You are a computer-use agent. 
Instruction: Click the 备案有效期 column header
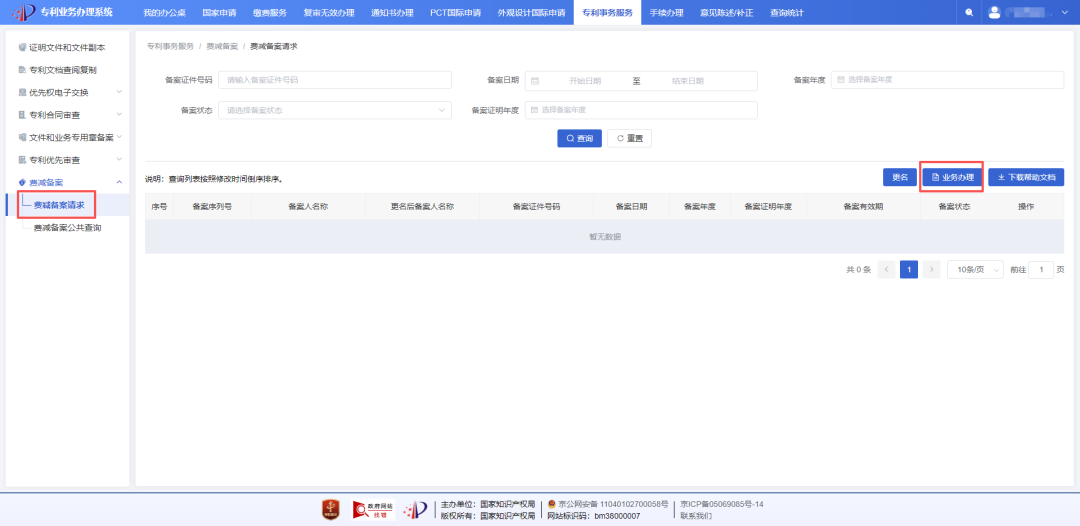(862, 207)
